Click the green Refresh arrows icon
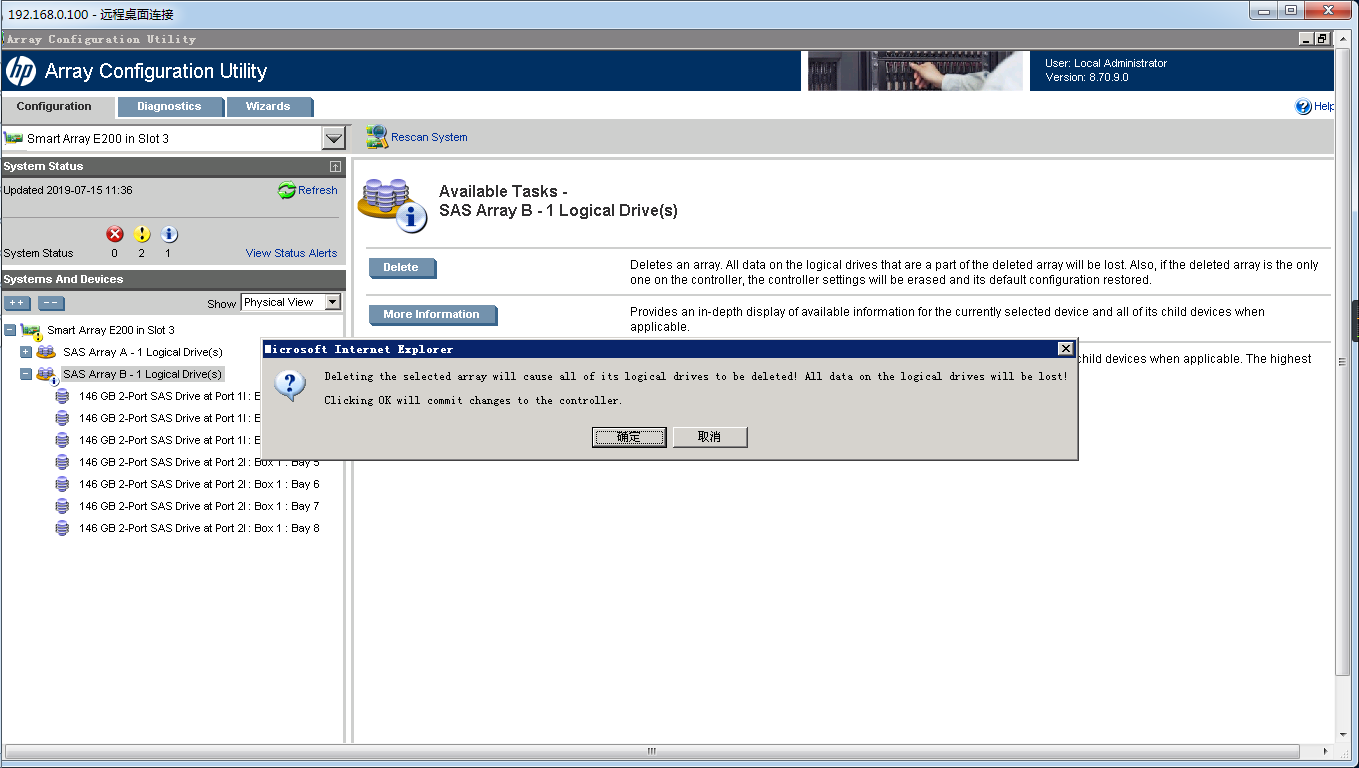1359x768 pixels. click(287, 191)
